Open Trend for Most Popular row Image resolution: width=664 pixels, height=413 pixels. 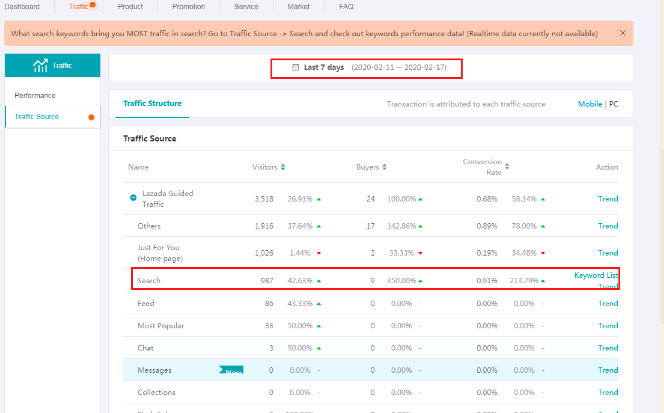[x=608, y=325]
